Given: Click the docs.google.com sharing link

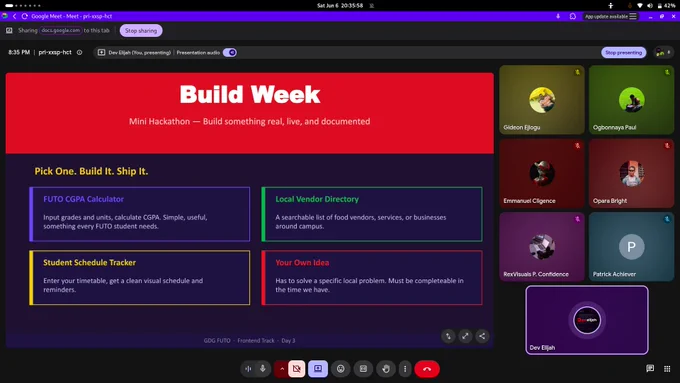Looking at the screenshot, I should pyautogui.click(x=61, y=30).
